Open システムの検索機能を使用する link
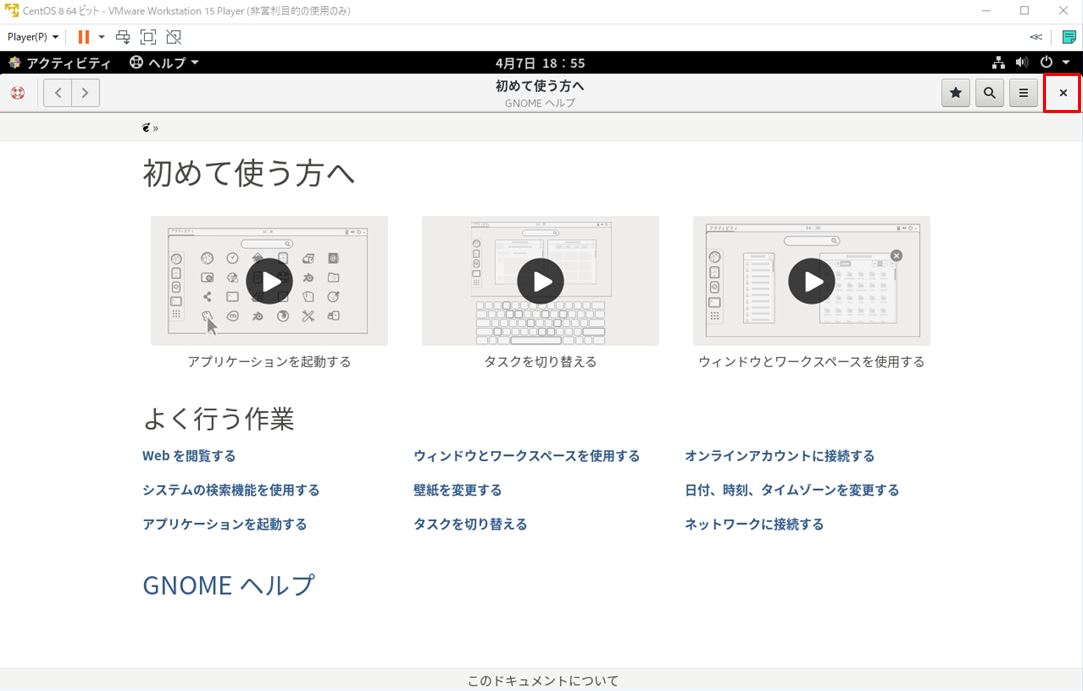Image resolution: width=1083 pixels, height=691 pixels. 231,490
